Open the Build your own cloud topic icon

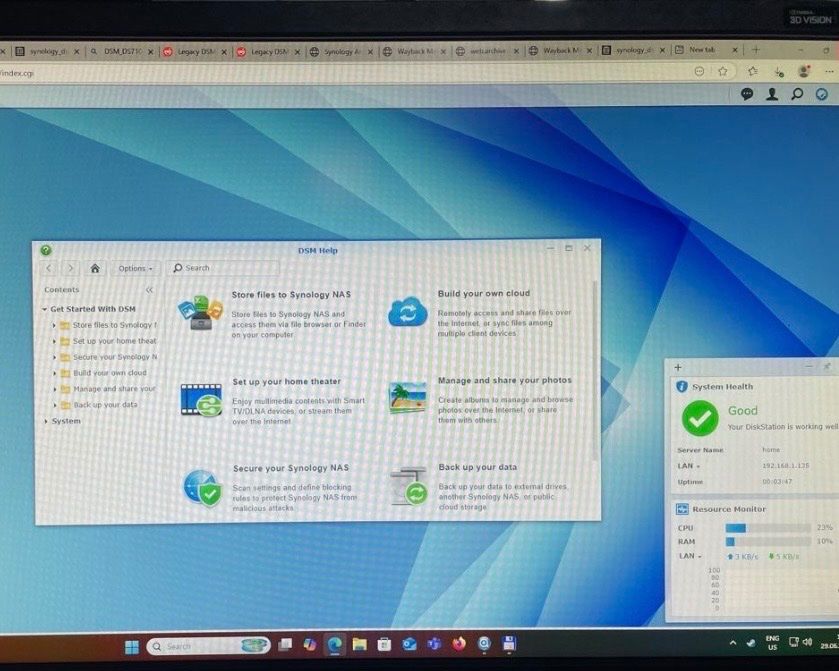pos(408,312)
